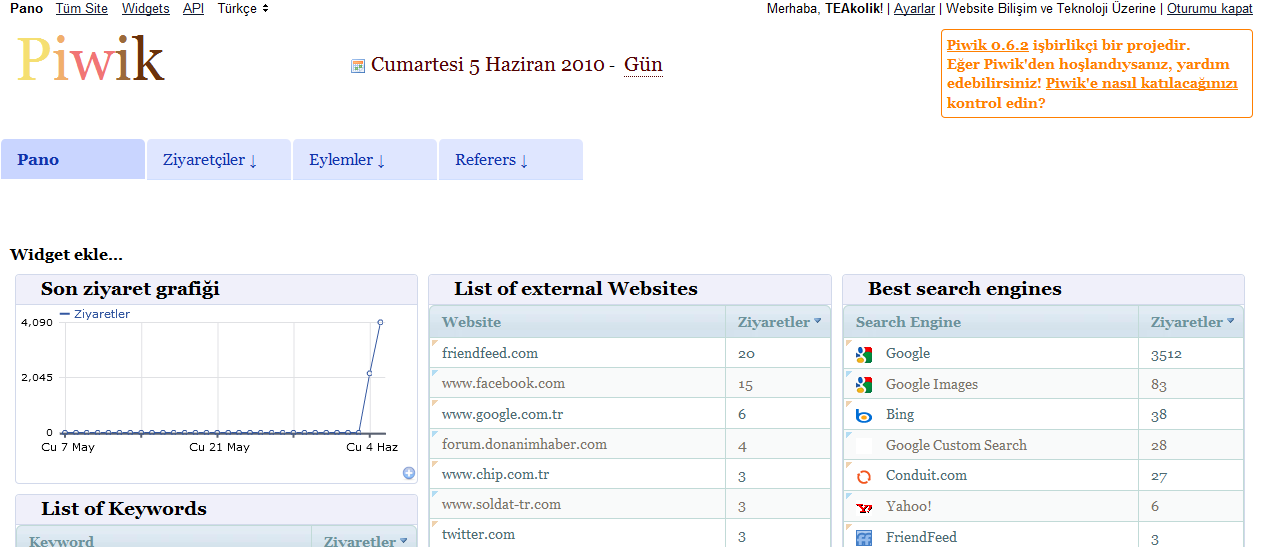Click the Google Images visits value 83
The image size is (1262, 547).
point(1159,384)
